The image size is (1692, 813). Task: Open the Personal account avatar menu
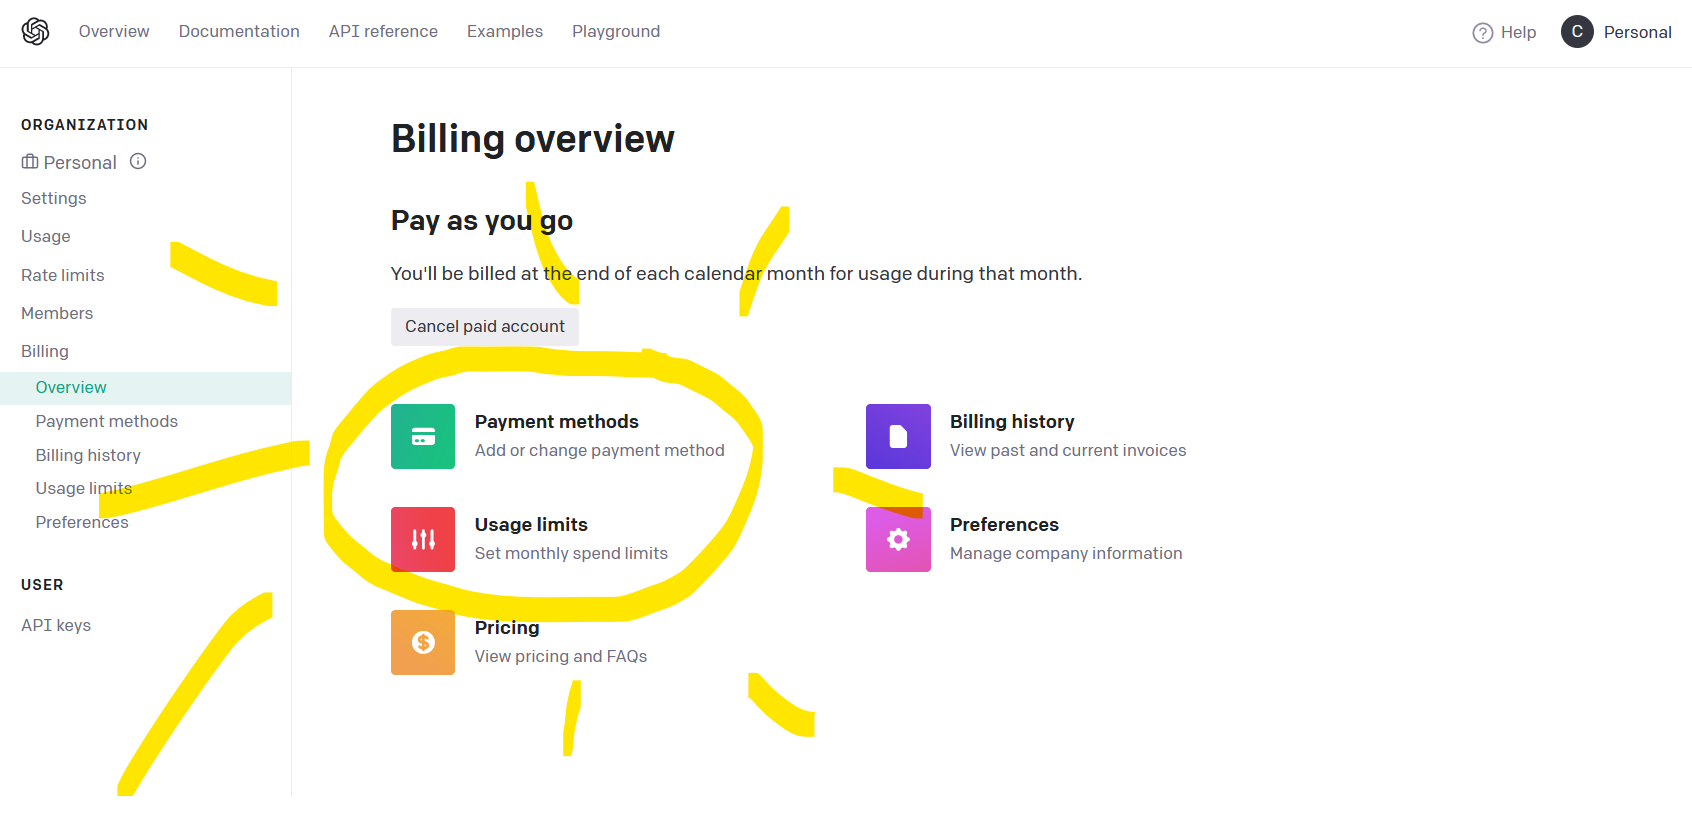point(1577,32)
